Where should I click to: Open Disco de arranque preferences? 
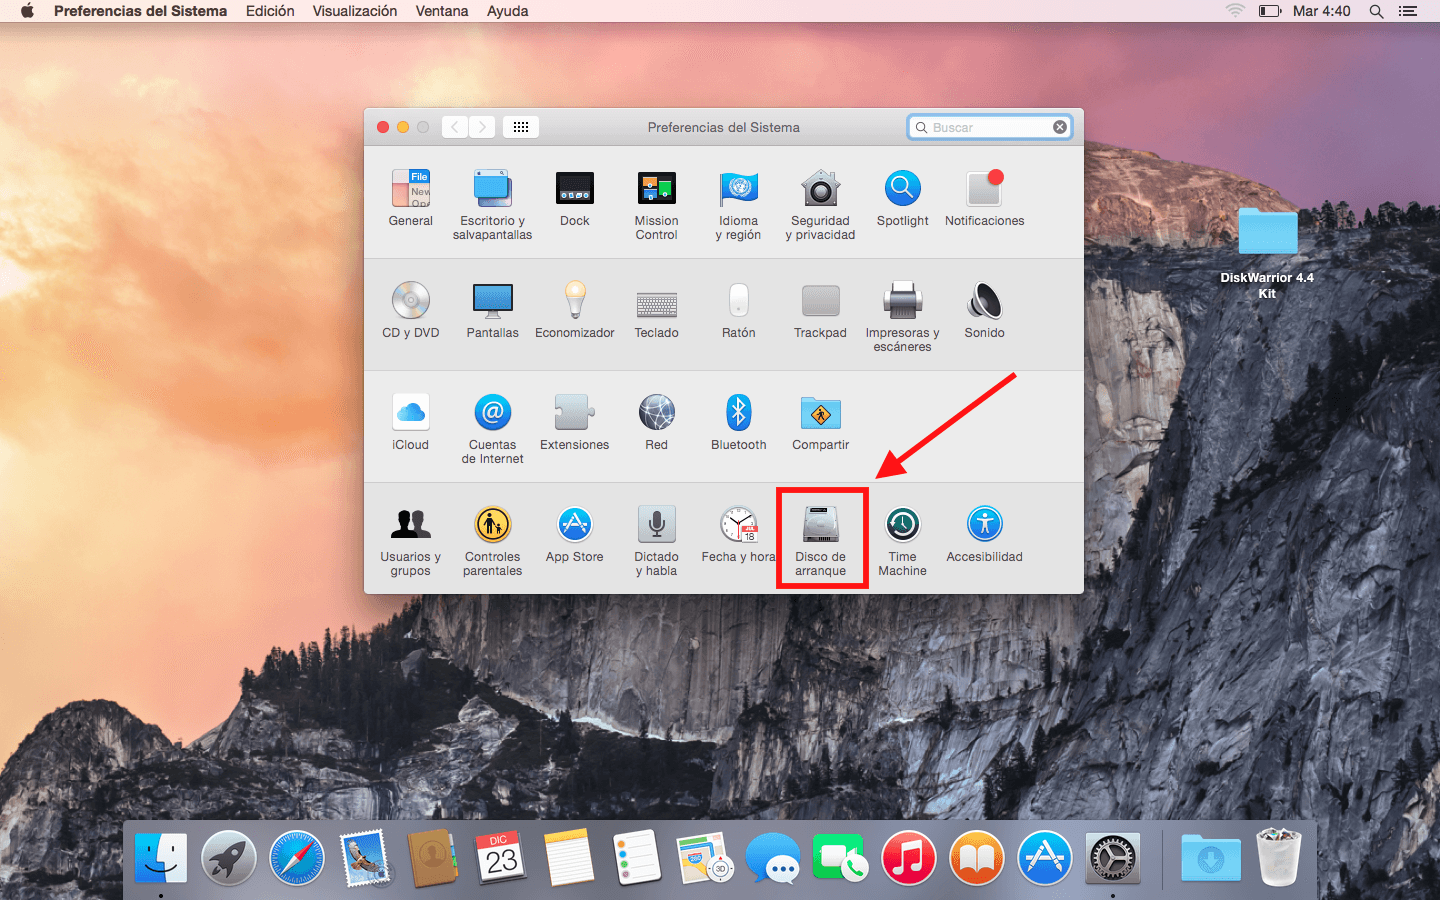821,541
